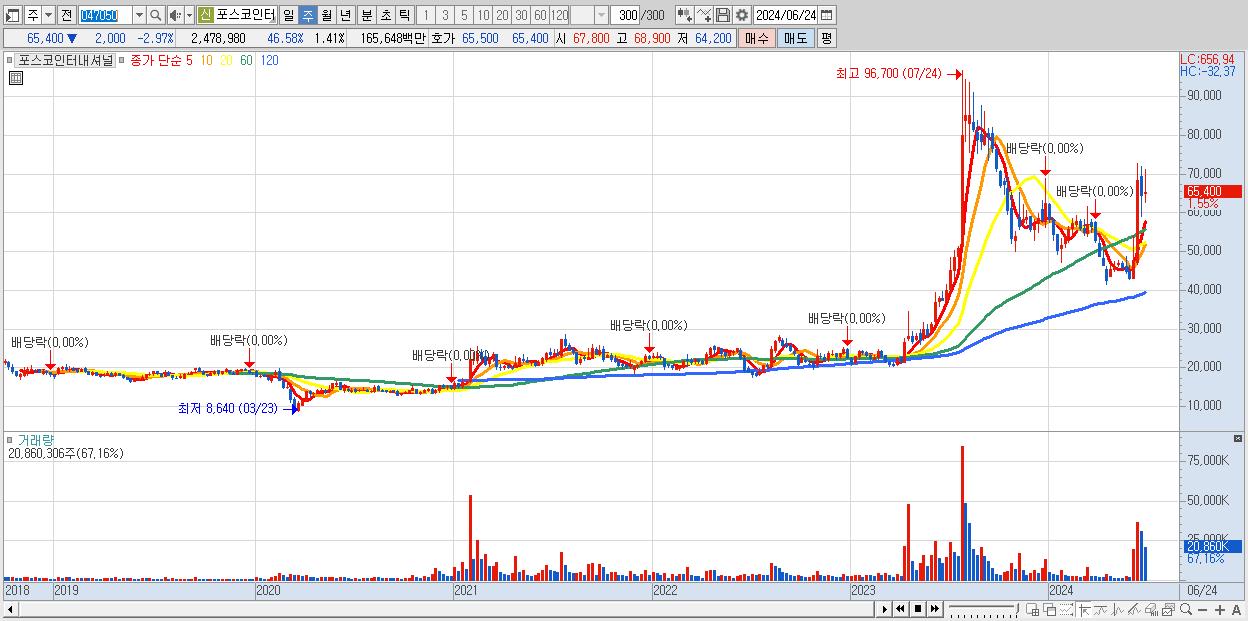The image size is (1248, 621).
Task: Click the playback speed slider in the bottom bar
Action: (x=984, y=609)
